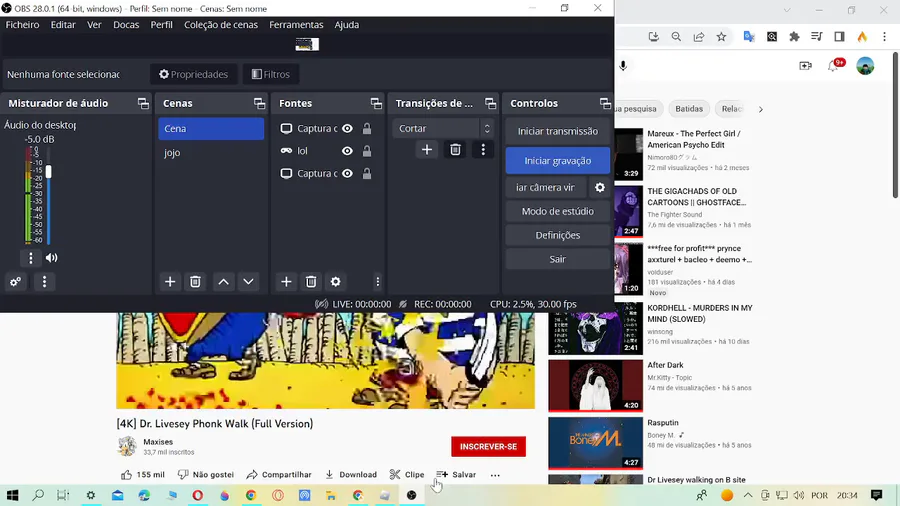Open the Cortar transition dropdown

click(x=443, y=129)
